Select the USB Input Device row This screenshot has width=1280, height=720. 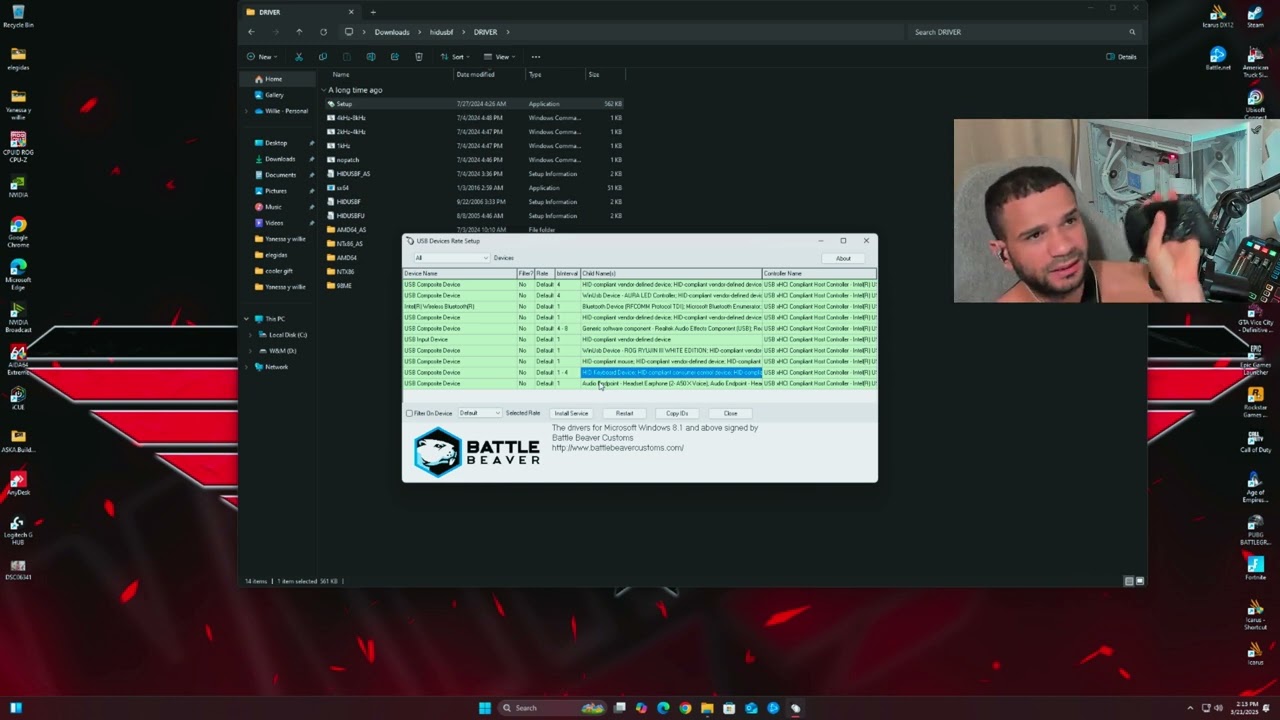pyautogui.click(x=640, y=339)
